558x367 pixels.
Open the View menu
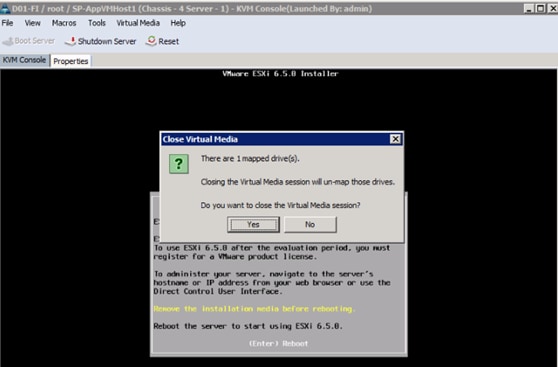[32, 23]
